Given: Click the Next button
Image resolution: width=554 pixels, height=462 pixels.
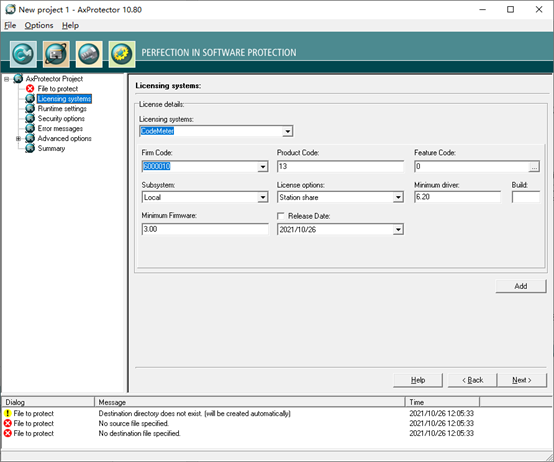Looking at the screenshot, I should click(x=521, y=380).
